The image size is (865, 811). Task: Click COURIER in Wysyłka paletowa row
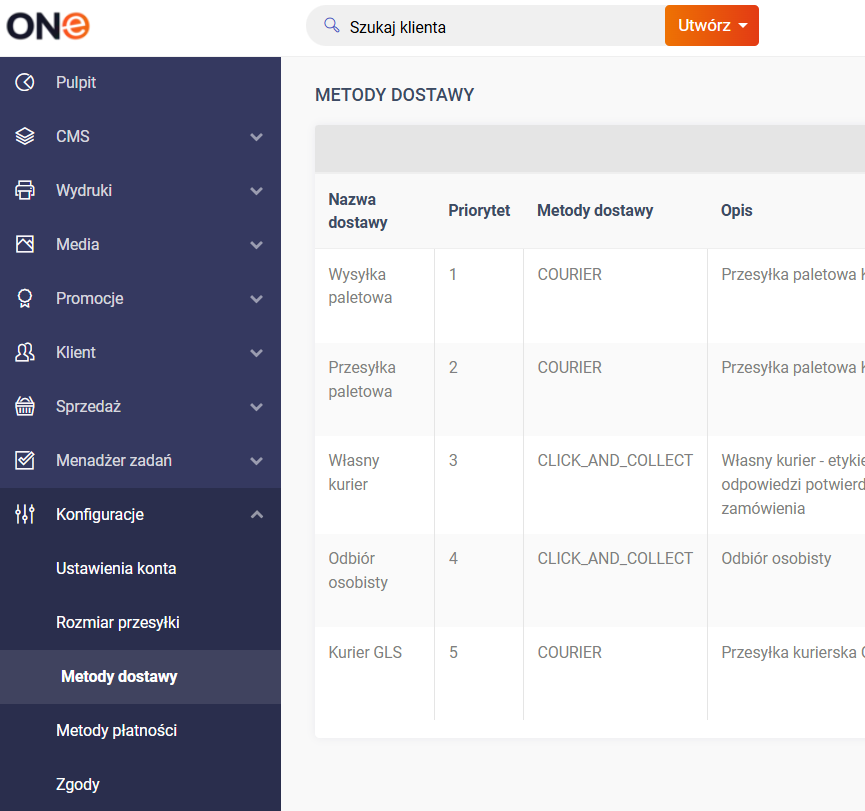(x=569, y=274)
